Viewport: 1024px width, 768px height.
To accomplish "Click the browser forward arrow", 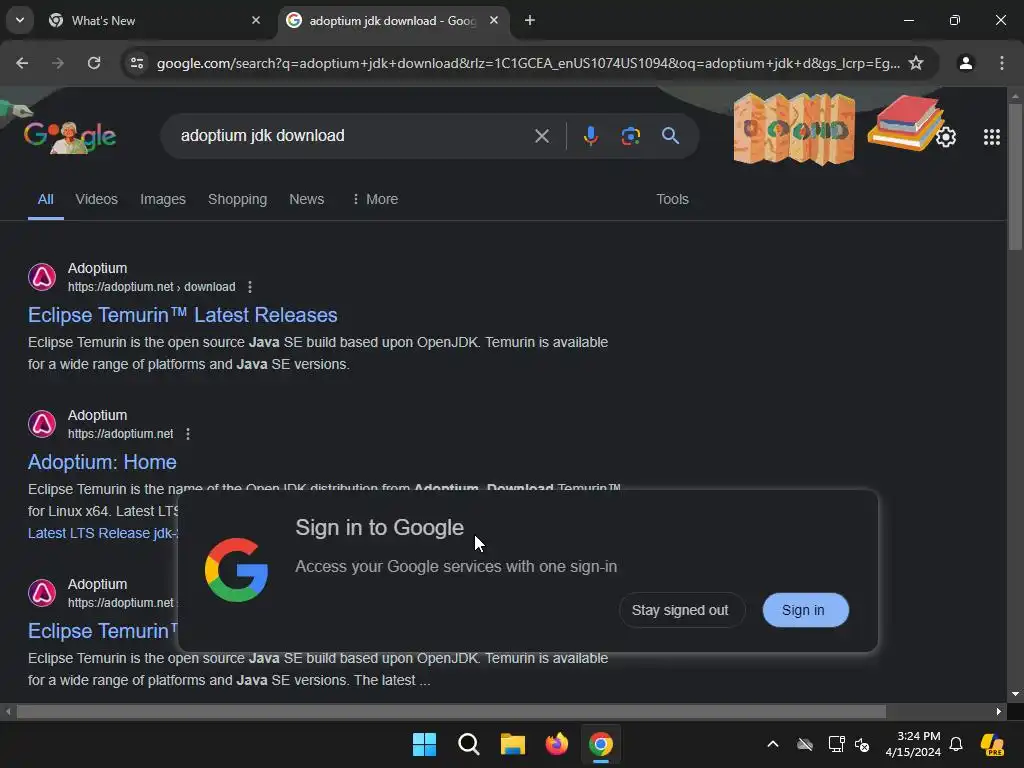I will coord(58,63).
